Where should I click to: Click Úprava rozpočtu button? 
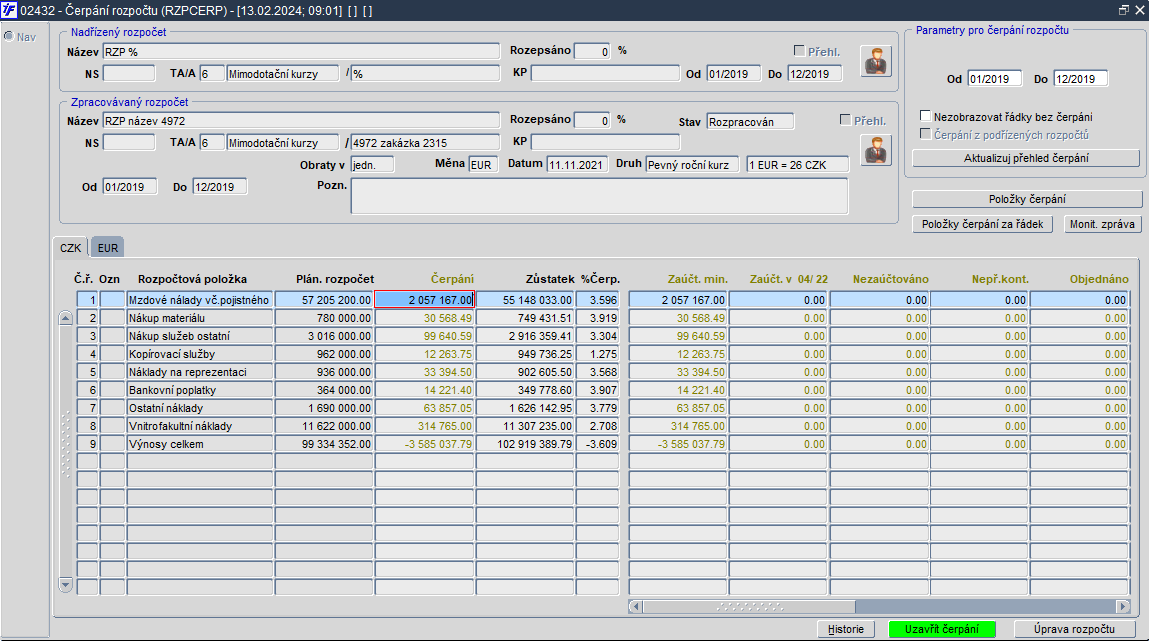[1074, 629]
